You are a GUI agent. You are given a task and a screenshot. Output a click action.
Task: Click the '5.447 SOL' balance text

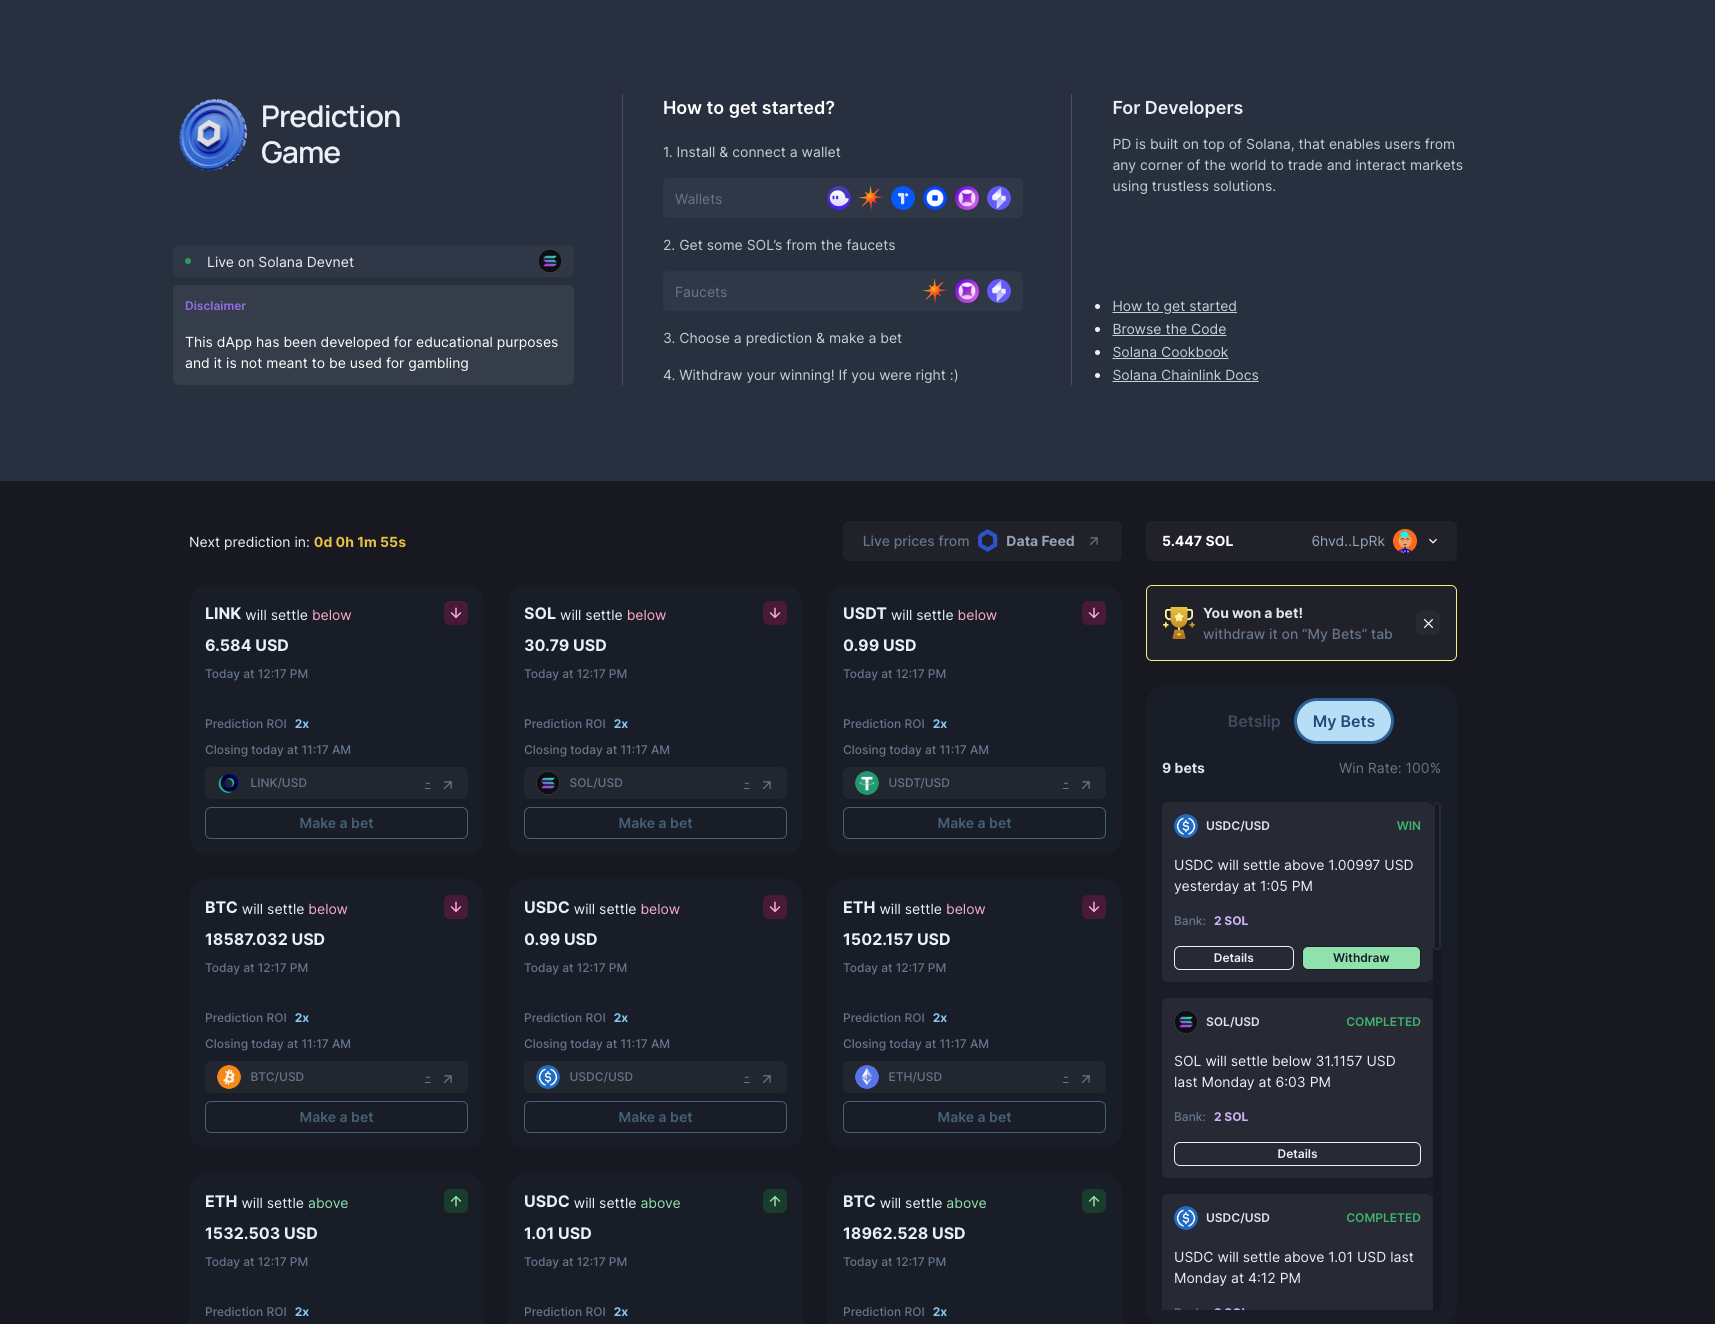click(x=1197, y=541)
